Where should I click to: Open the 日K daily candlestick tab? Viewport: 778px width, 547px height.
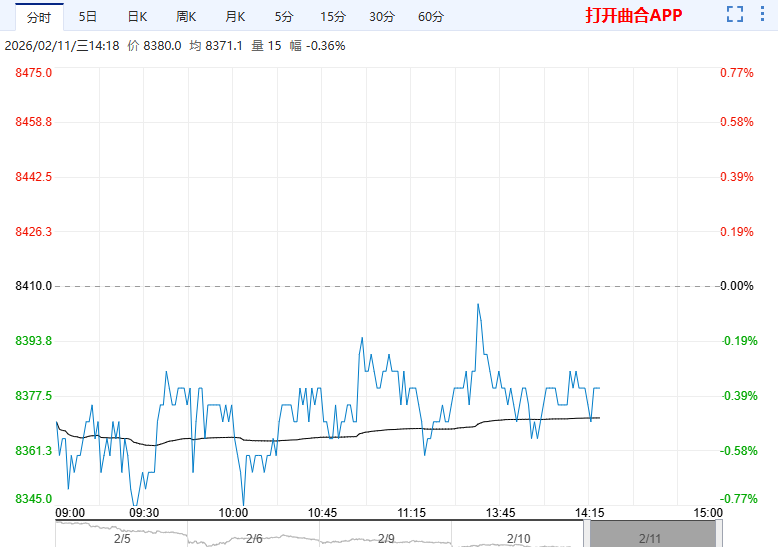[137, 17]
